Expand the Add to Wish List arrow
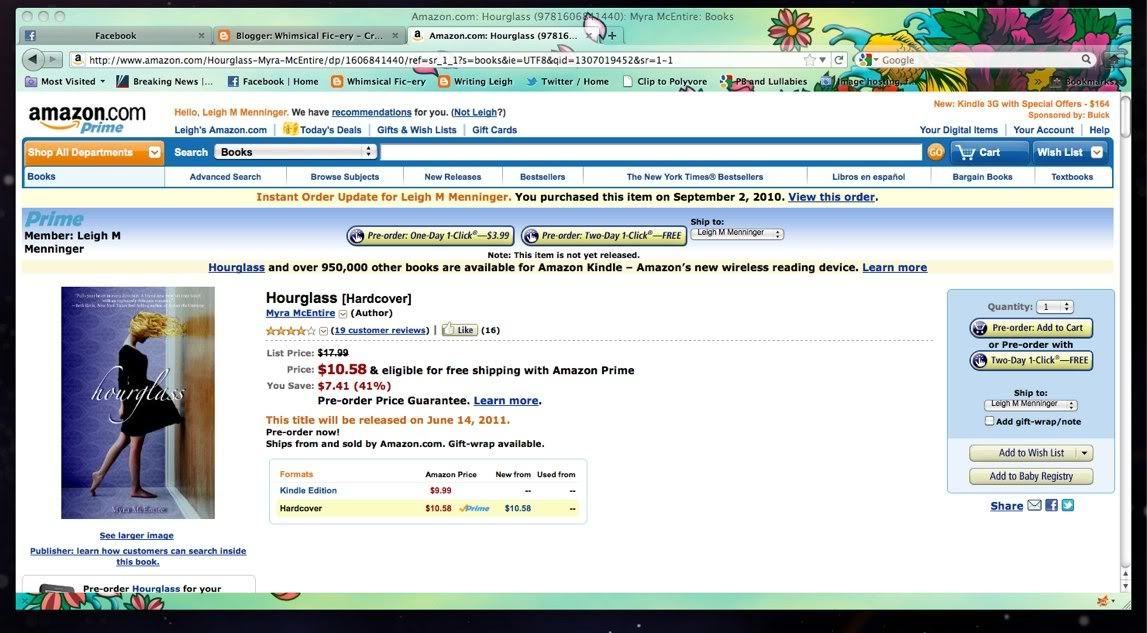The width and height of the screenshot is (1147, 633). (1084, 453)
